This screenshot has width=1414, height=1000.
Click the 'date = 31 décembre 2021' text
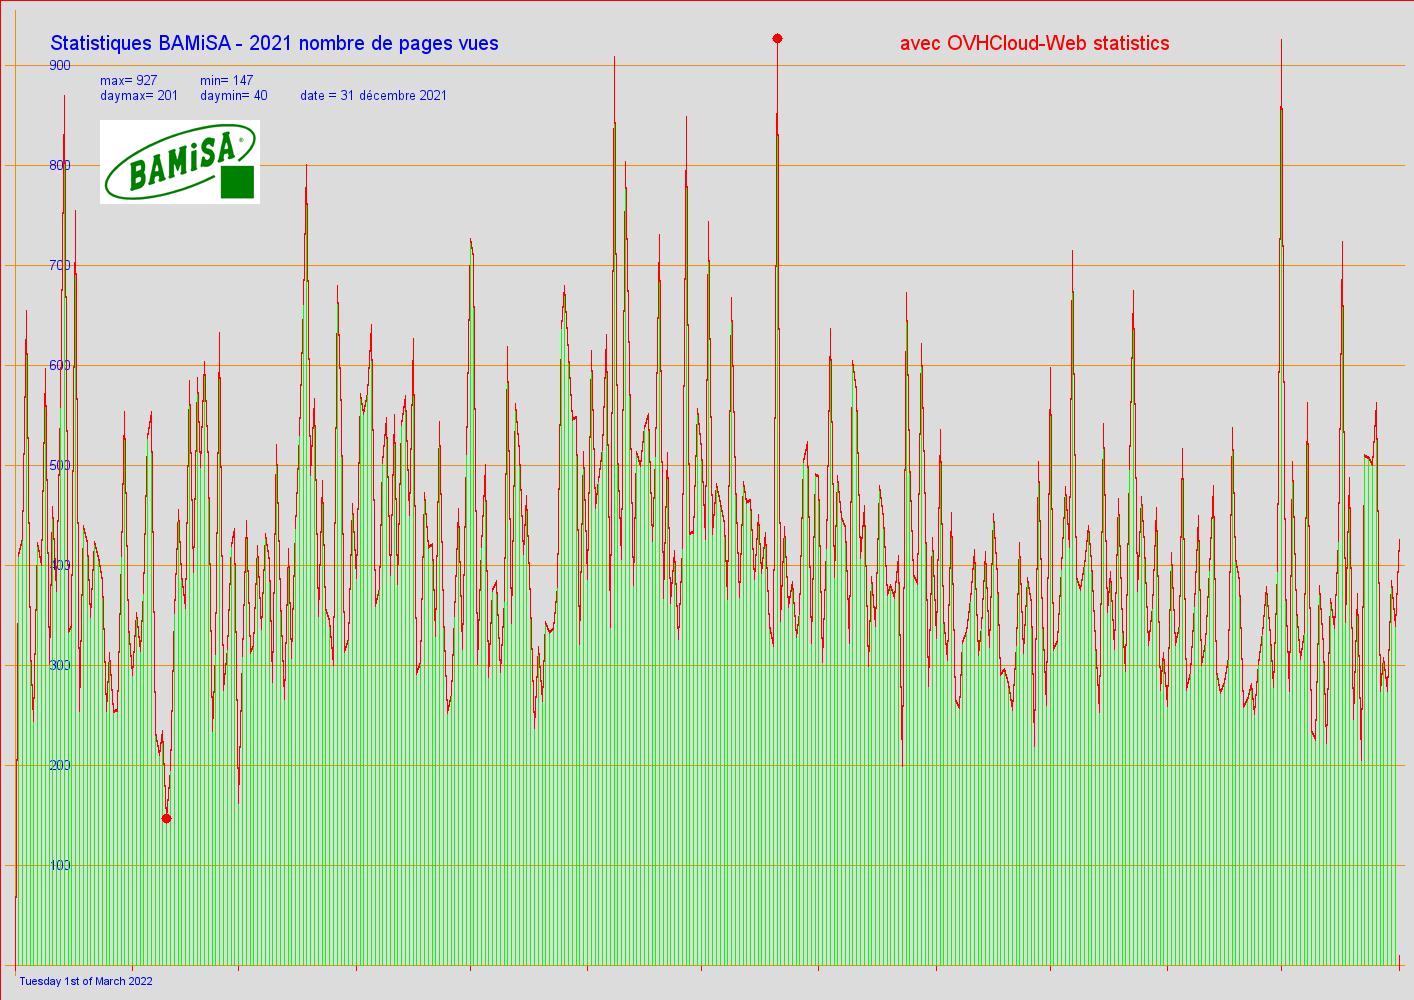click(x=373, y=96)
